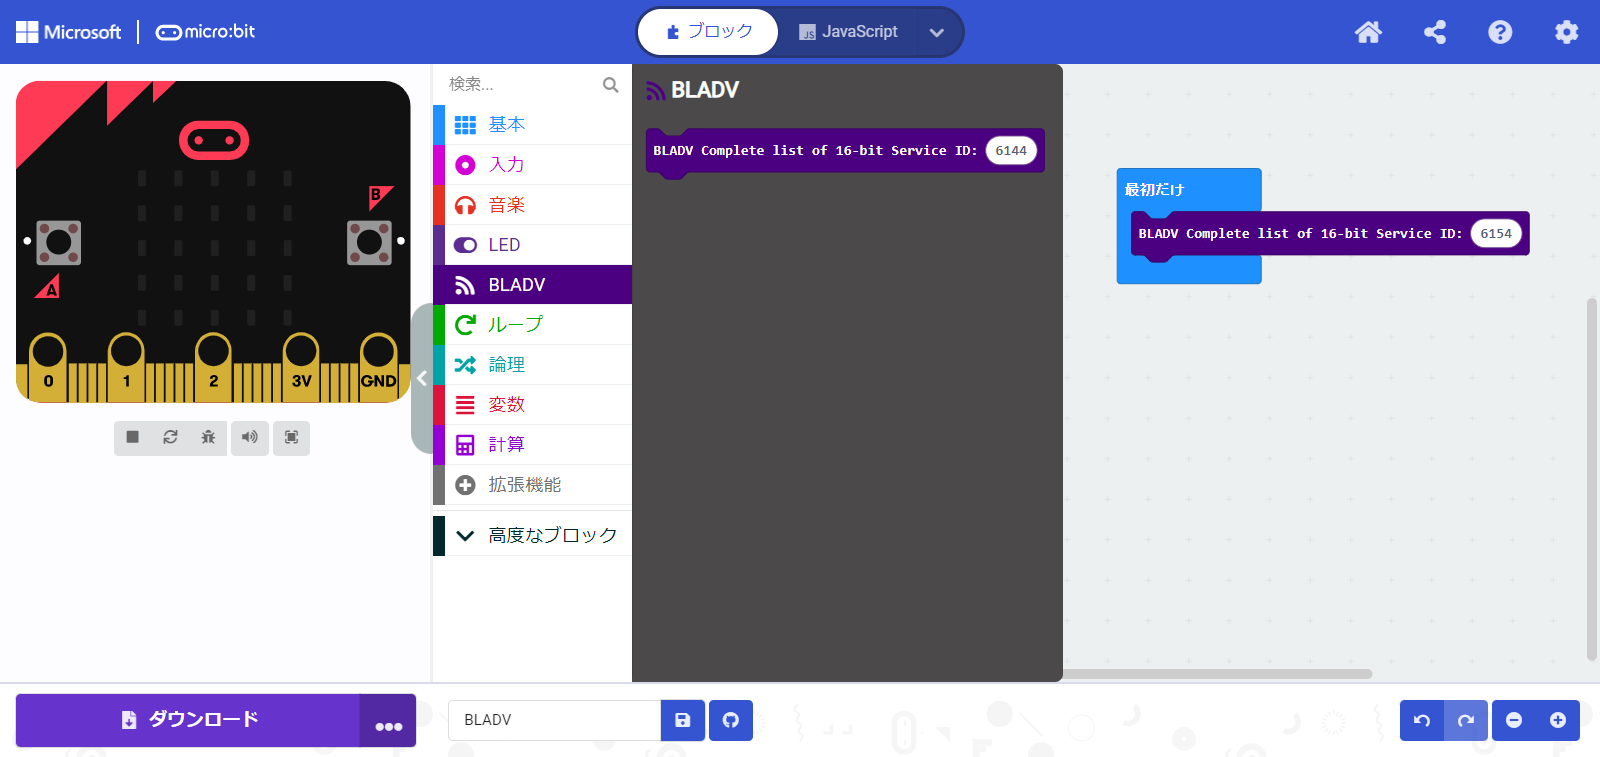Open more download options ellipsis
Screen dimensions: 1600x757
388,721
